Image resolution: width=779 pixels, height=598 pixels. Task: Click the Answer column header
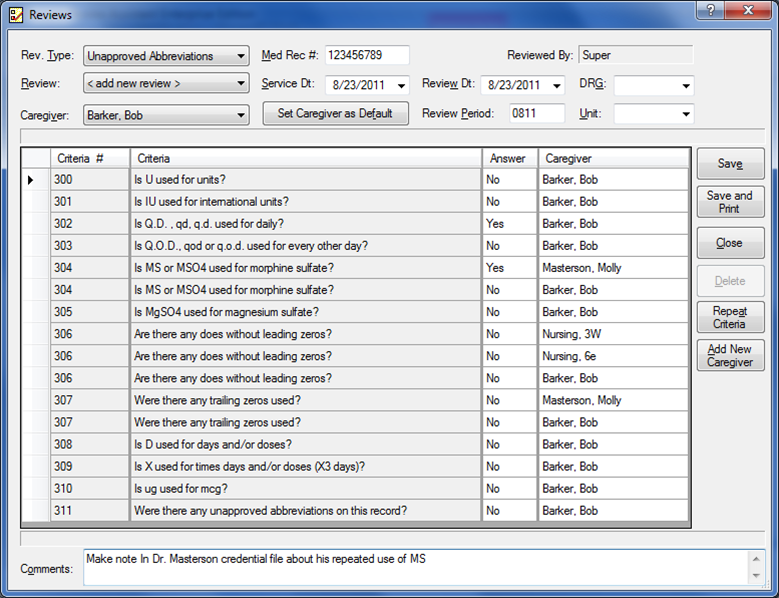pyautogui.click(x=510, y=158)
